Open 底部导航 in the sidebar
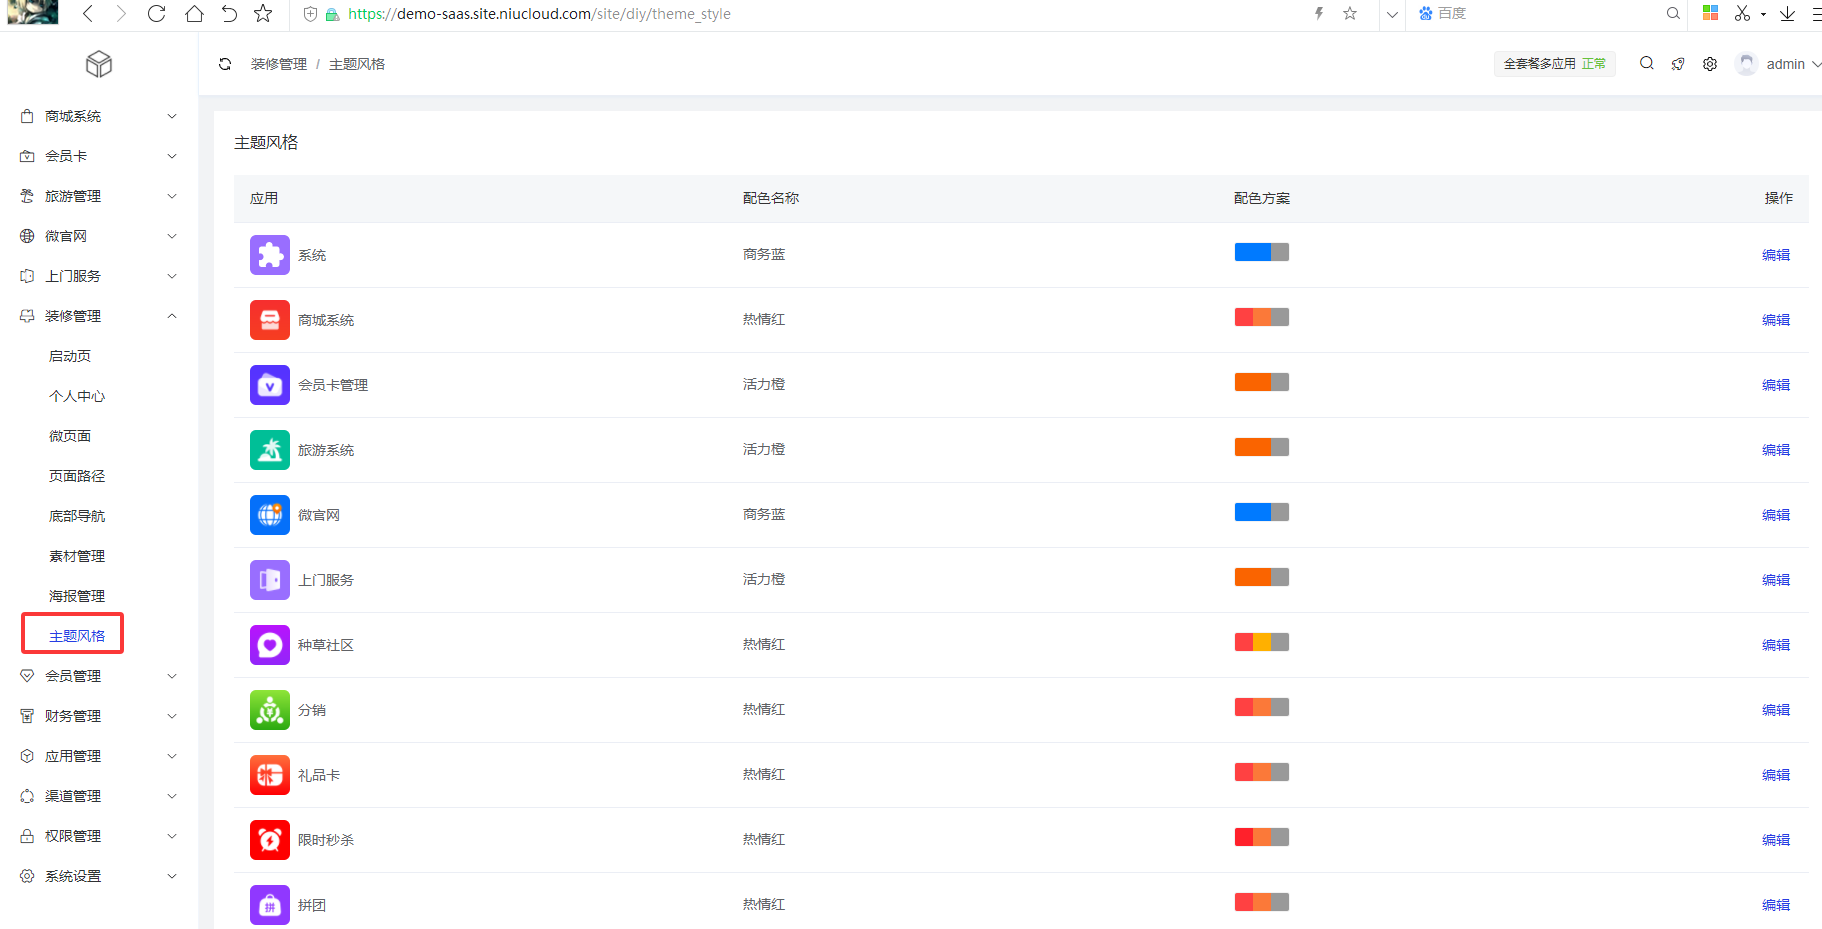The image size is (1822, 929). click(77, 516)
